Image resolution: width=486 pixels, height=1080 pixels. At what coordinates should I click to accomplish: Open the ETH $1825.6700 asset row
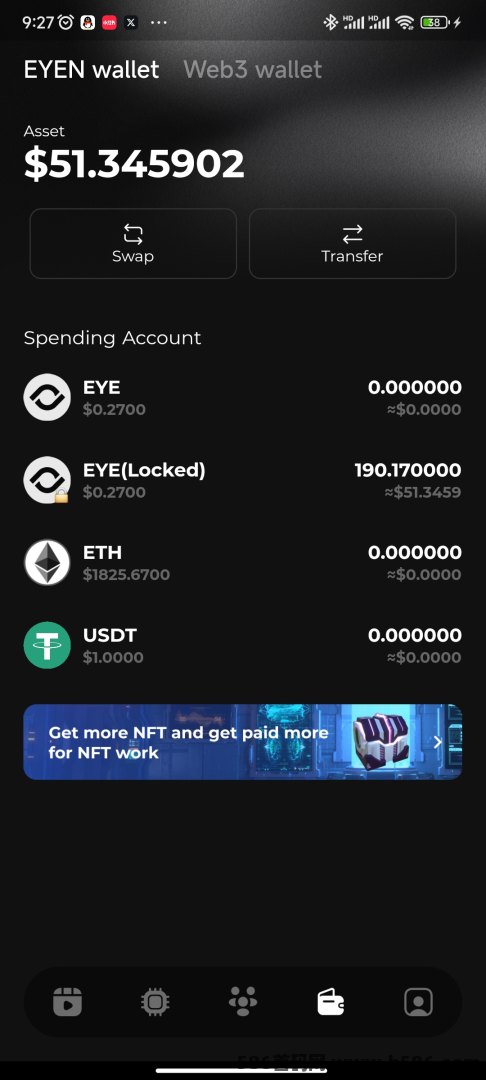(242, 563)
